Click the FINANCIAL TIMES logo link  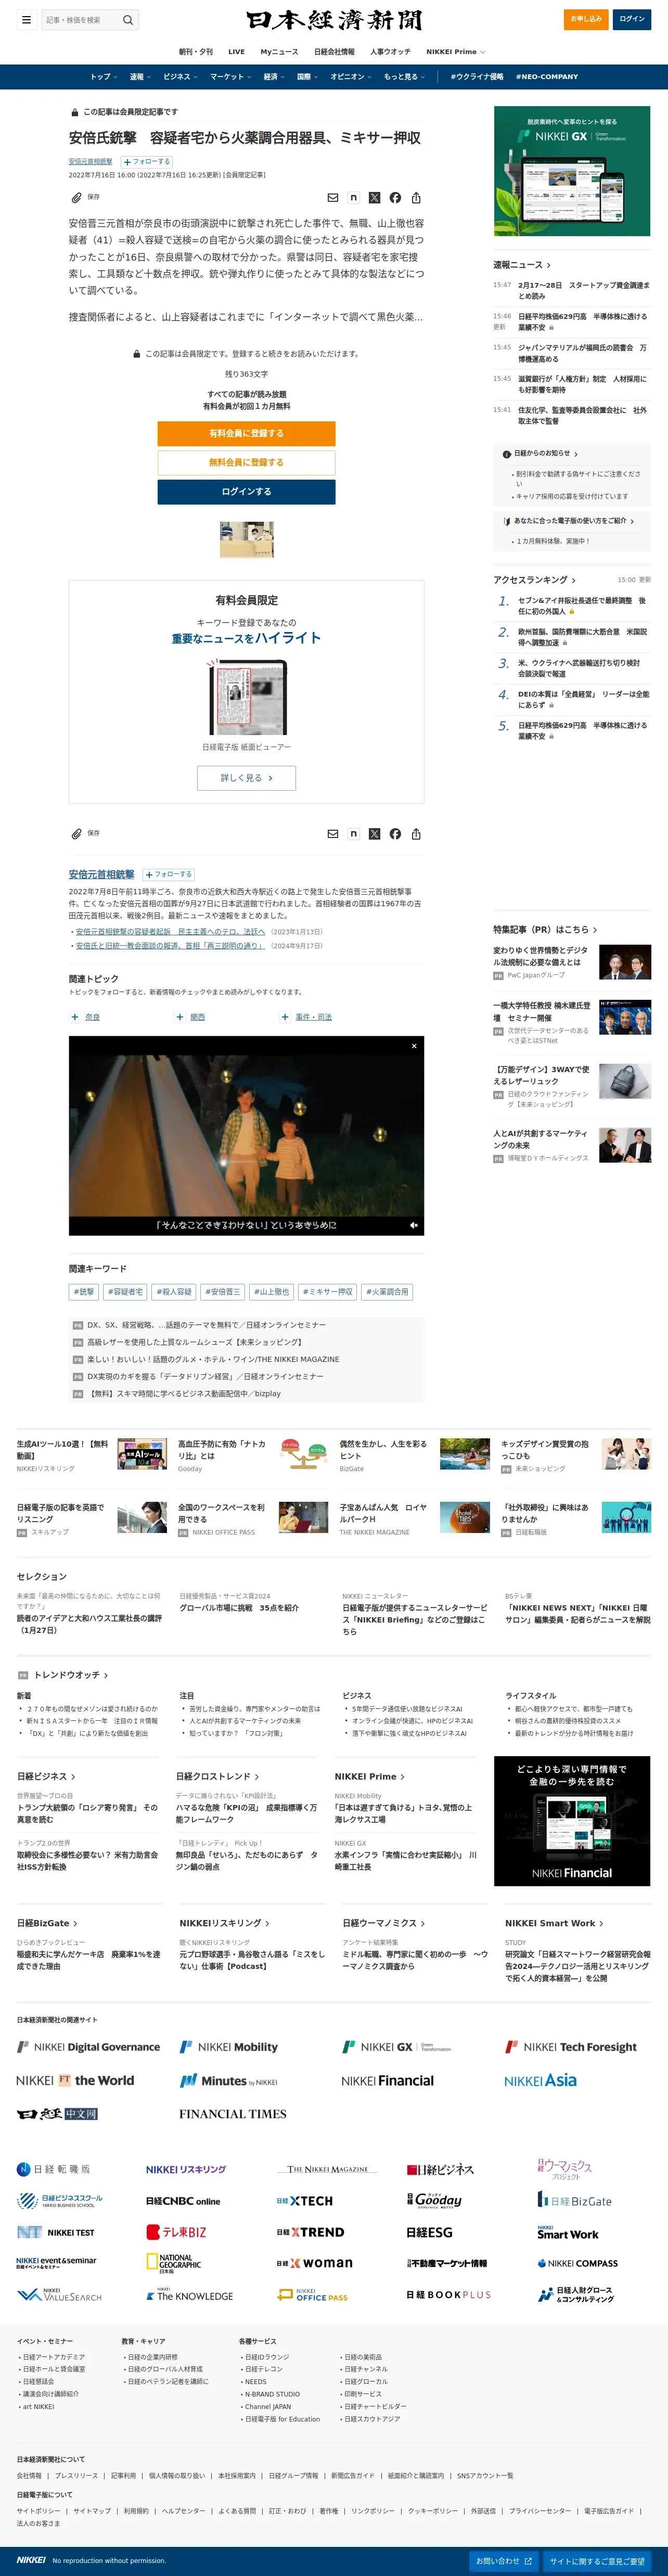233,2114
